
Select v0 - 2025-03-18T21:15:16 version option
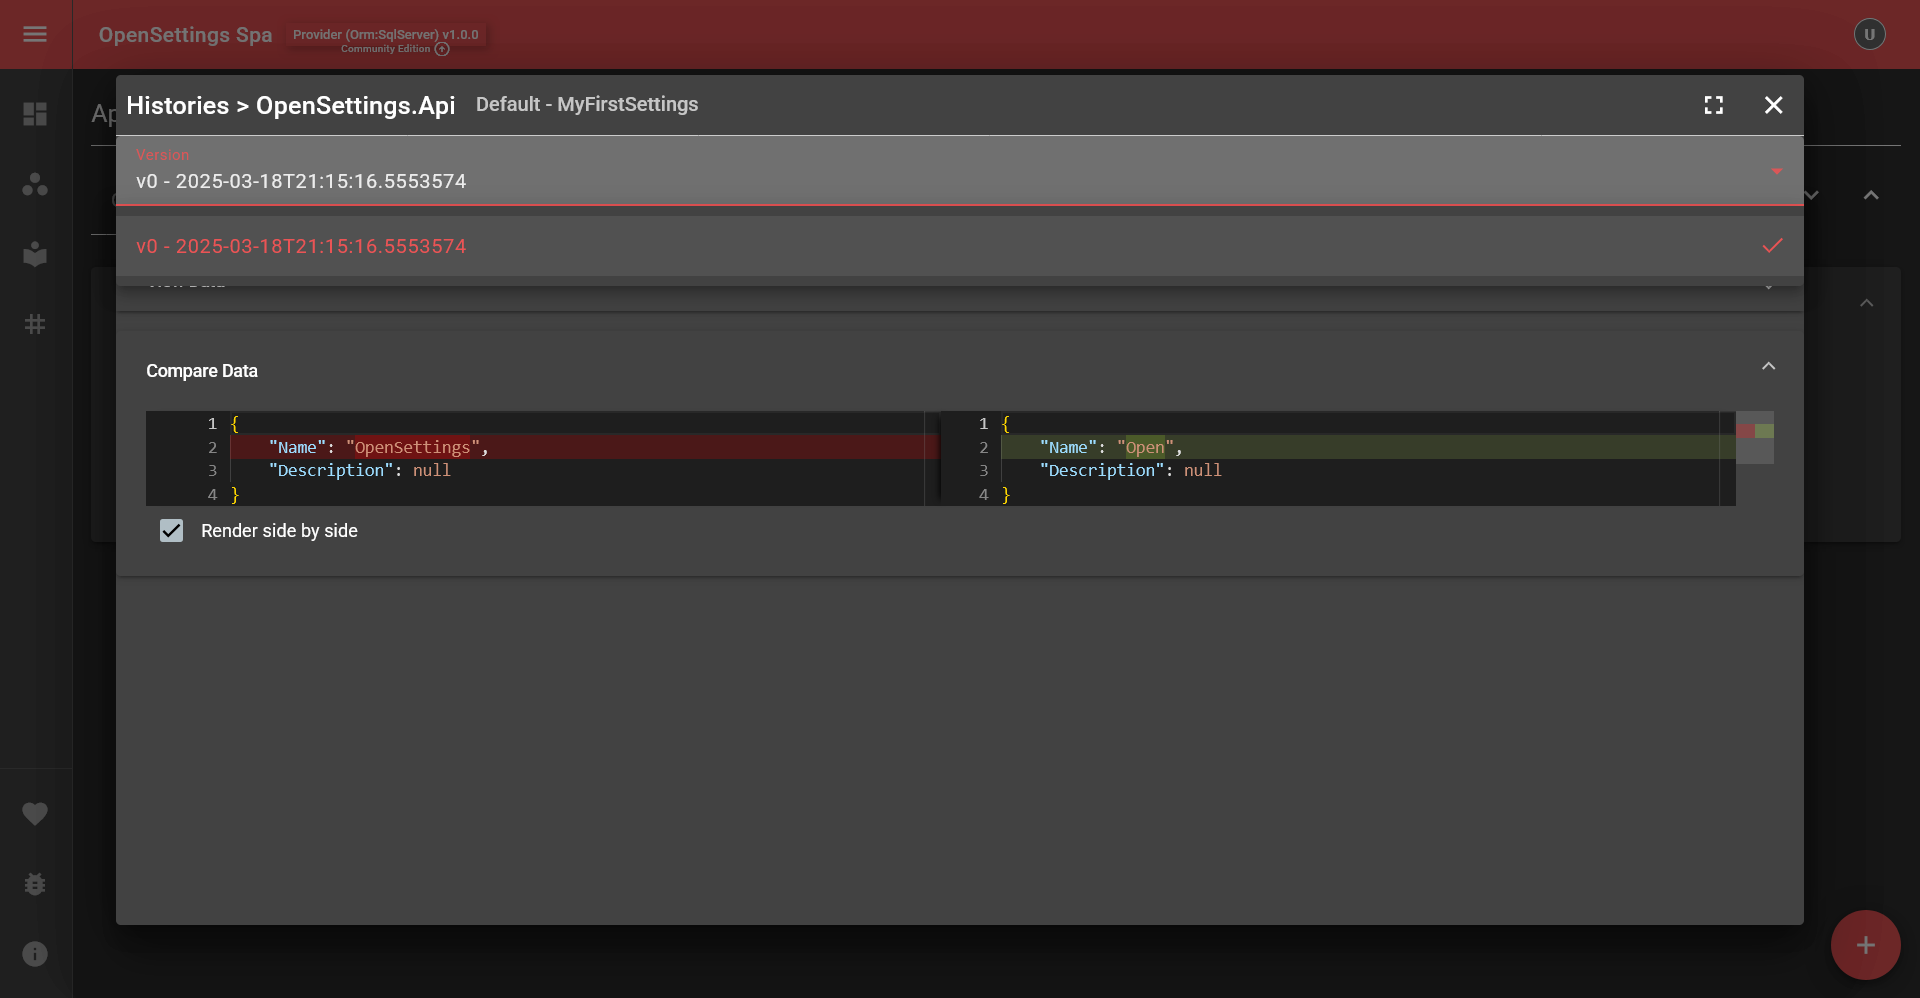[301, 247]
